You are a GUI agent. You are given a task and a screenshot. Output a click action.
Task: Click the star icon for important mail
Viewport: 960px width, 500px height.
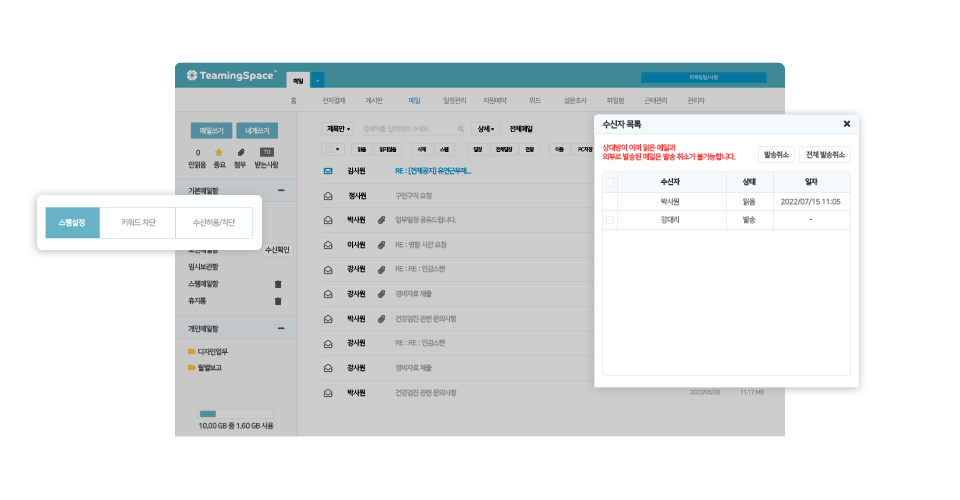[218, 152]
